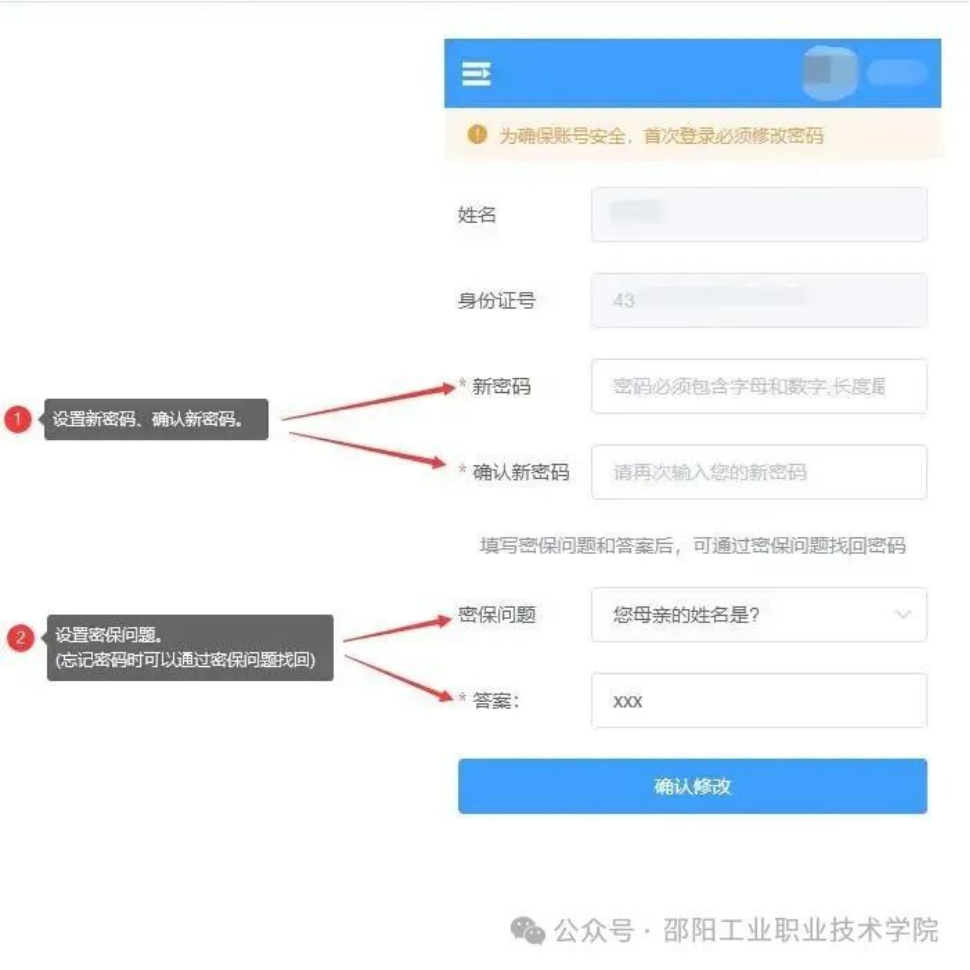Viewport: 970px width, 970px height.
Task: Click the red circle step 2 marker
Action: point(20,637)
